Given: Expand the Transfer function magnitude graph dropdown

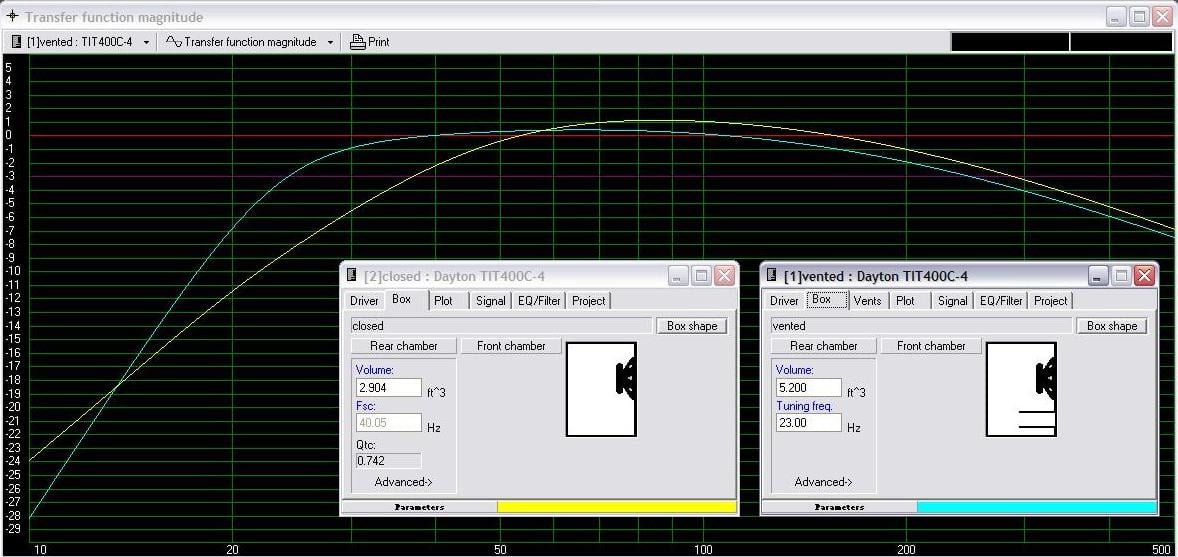Looking at the screenshot, I should click(x=330, y=42).
